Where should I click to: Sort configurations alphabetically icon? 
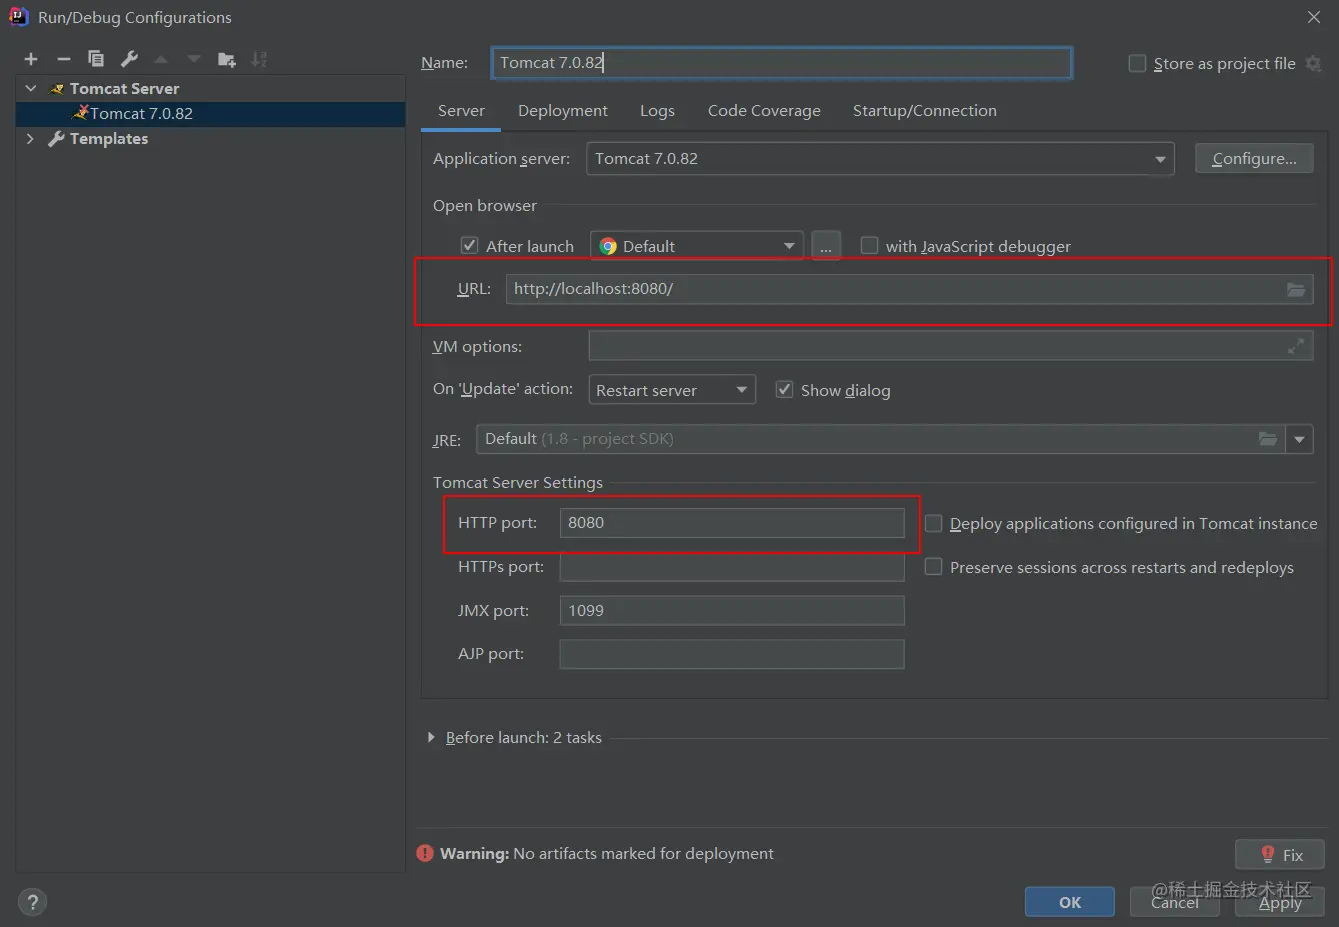point(260,59)
